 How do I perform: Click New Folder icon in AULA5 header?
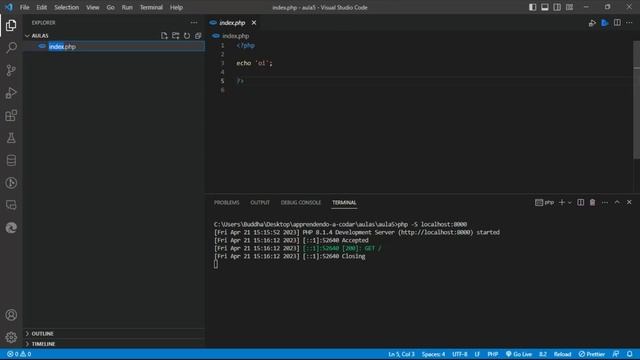pyautogui.click(x=176, y=36)
